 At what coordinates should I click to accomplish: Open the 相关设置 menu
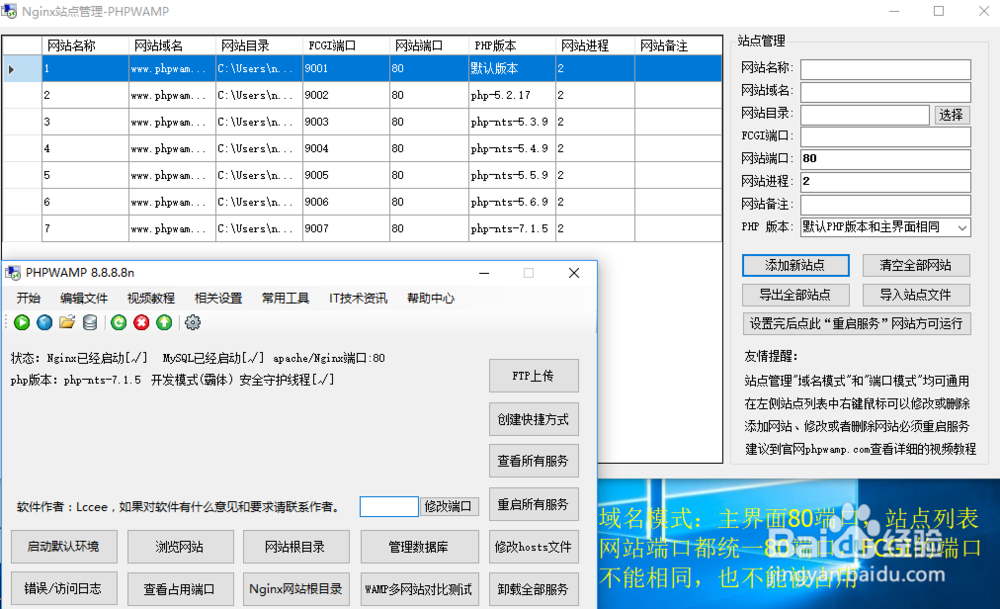coord(217,297)
